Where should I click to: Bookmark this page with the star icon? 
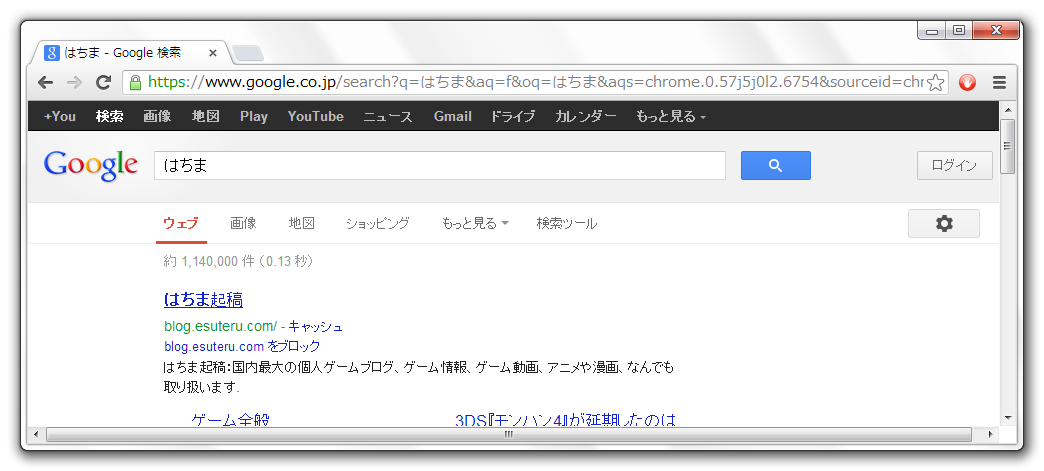pos(935,83)
